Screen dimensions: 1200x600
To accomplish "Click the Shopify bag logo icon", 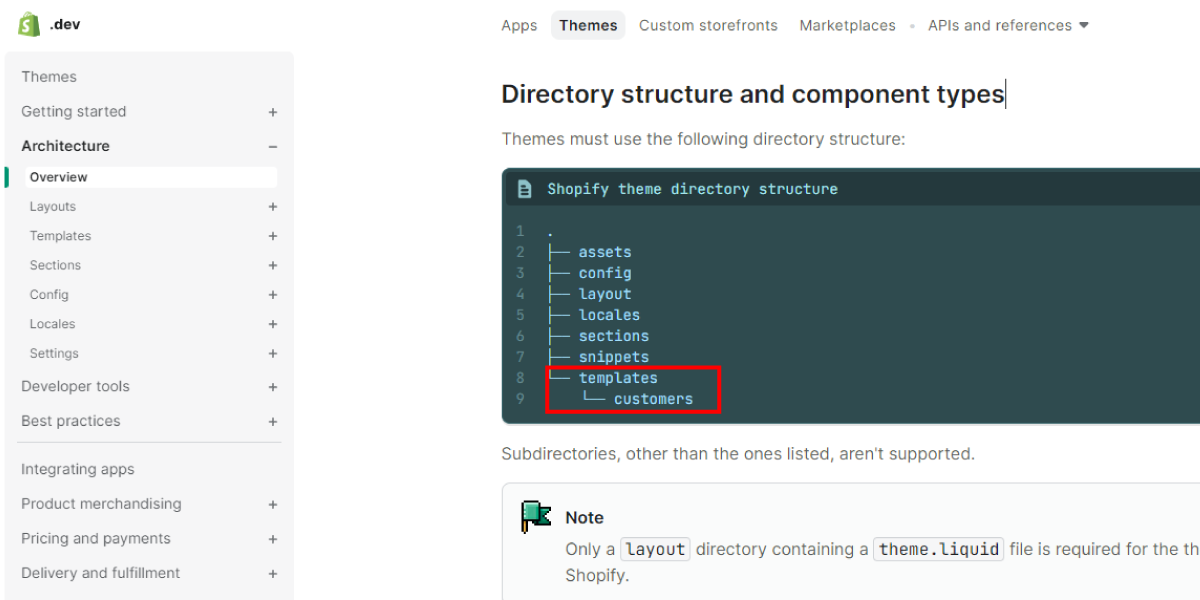I will 28,24.
